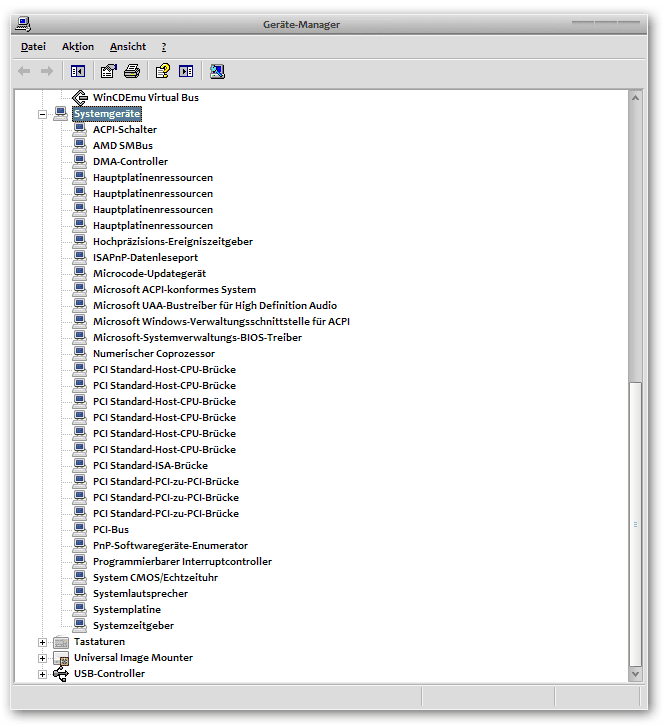
Task: Click the vertical scrollbar thumb
Action: pyautogui.click(x=635, y=524)
